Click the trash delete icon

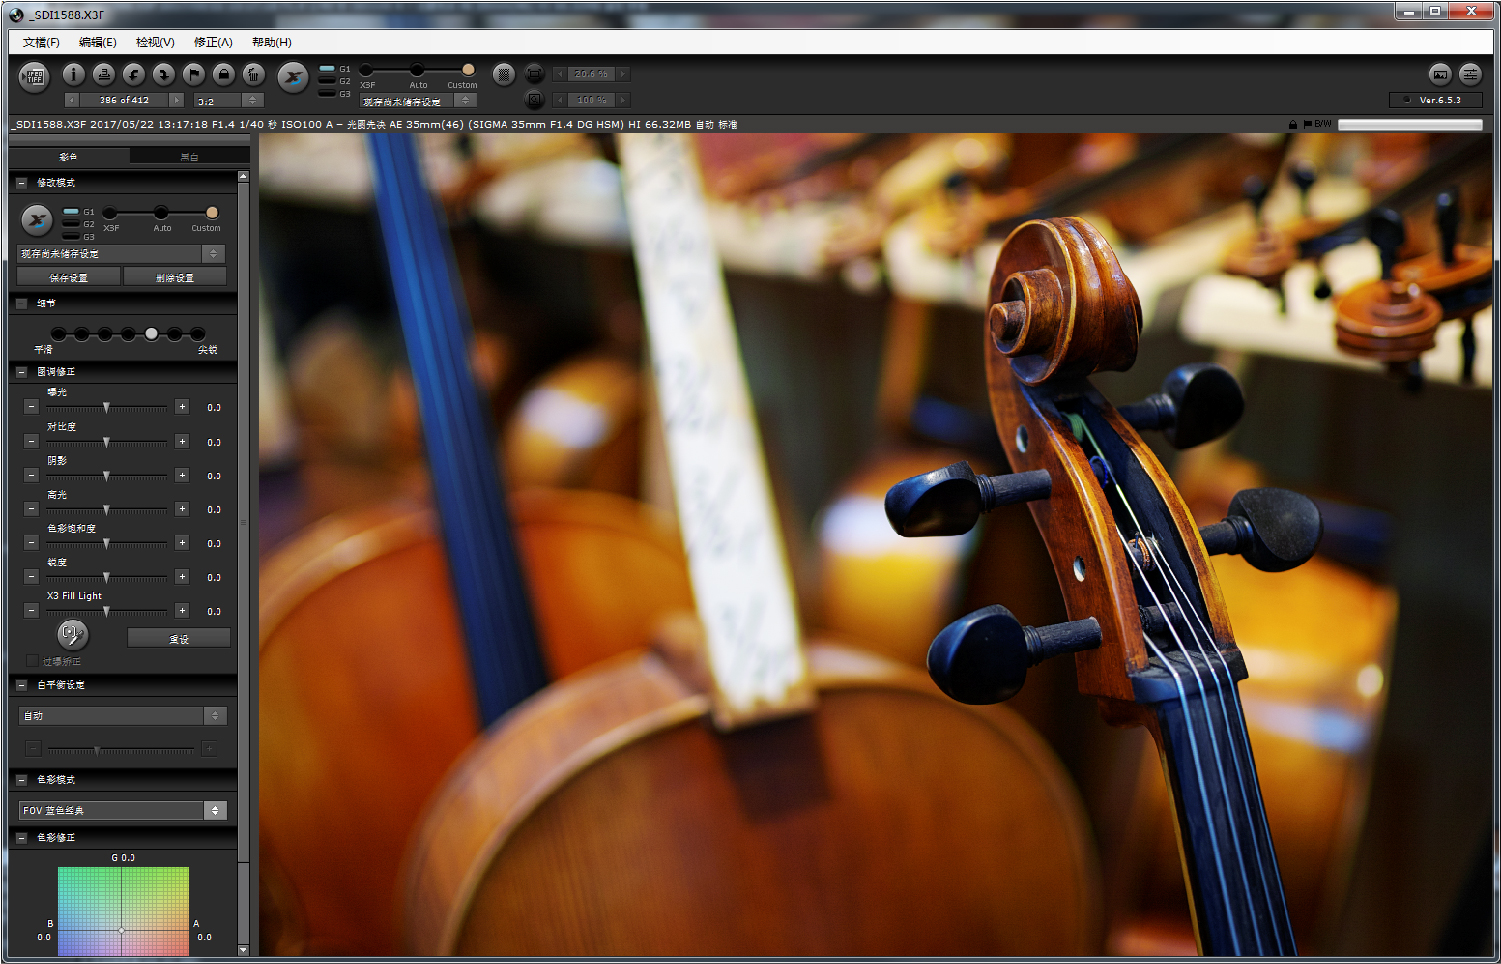tap(254, 74)
